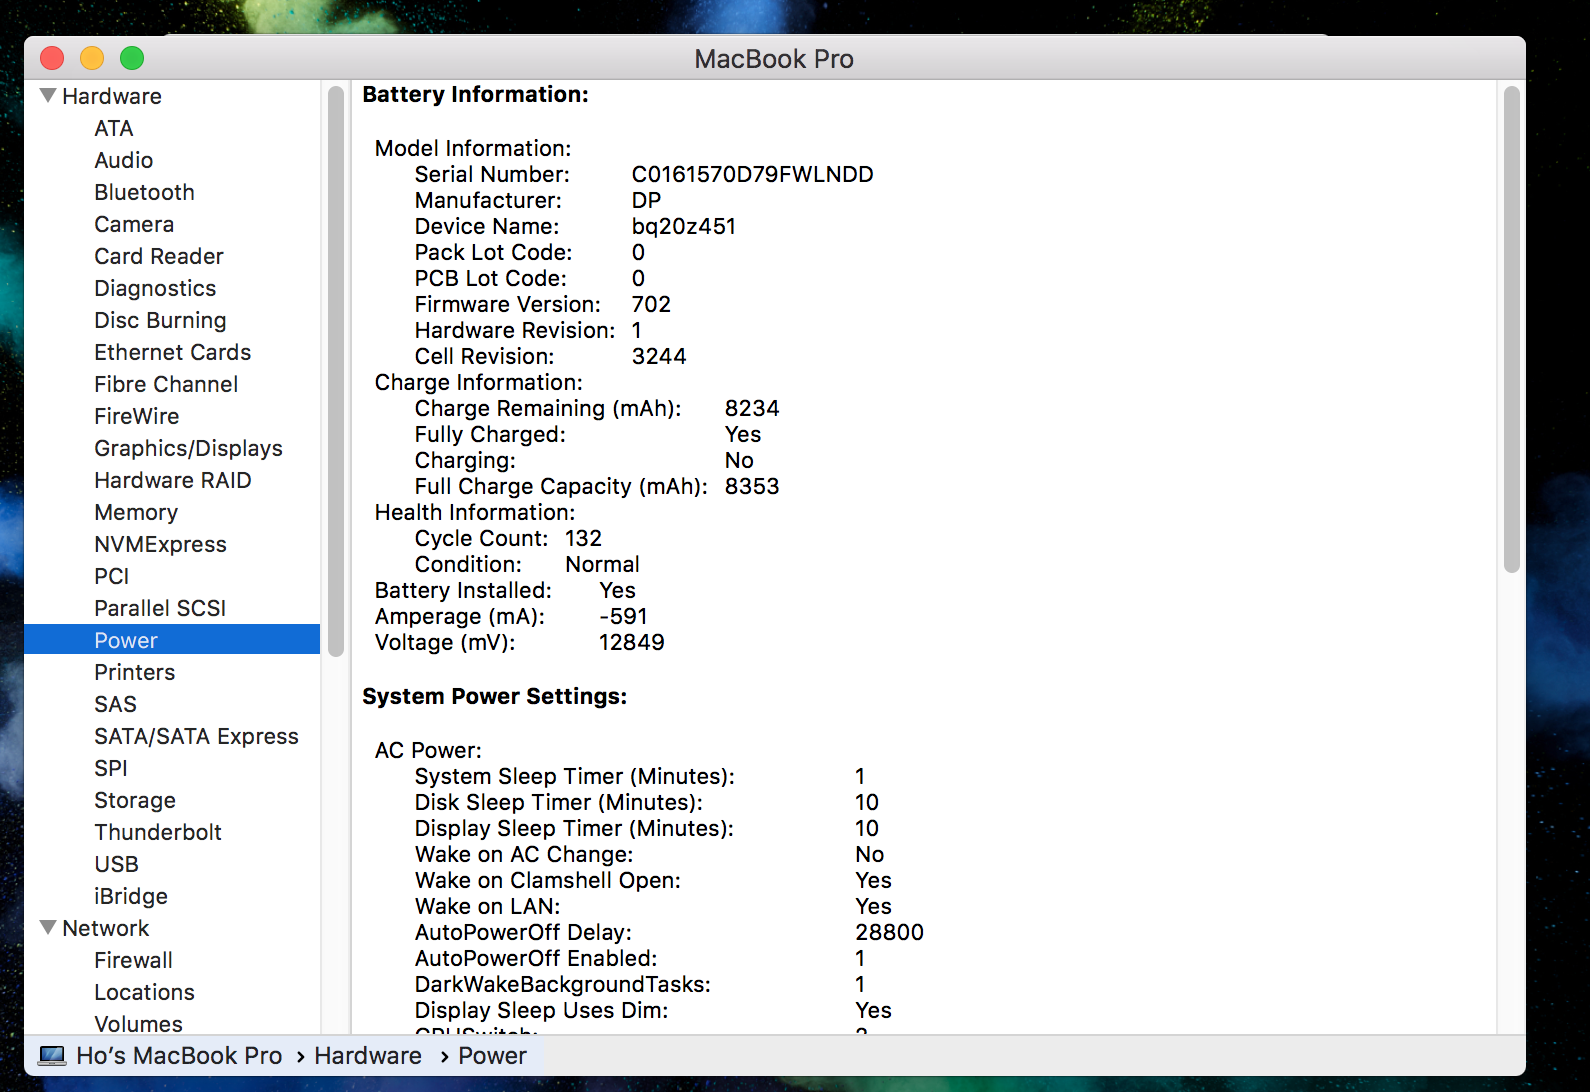
Task: Click the Cell Revision value 3244
Action: tap(659, 356)
